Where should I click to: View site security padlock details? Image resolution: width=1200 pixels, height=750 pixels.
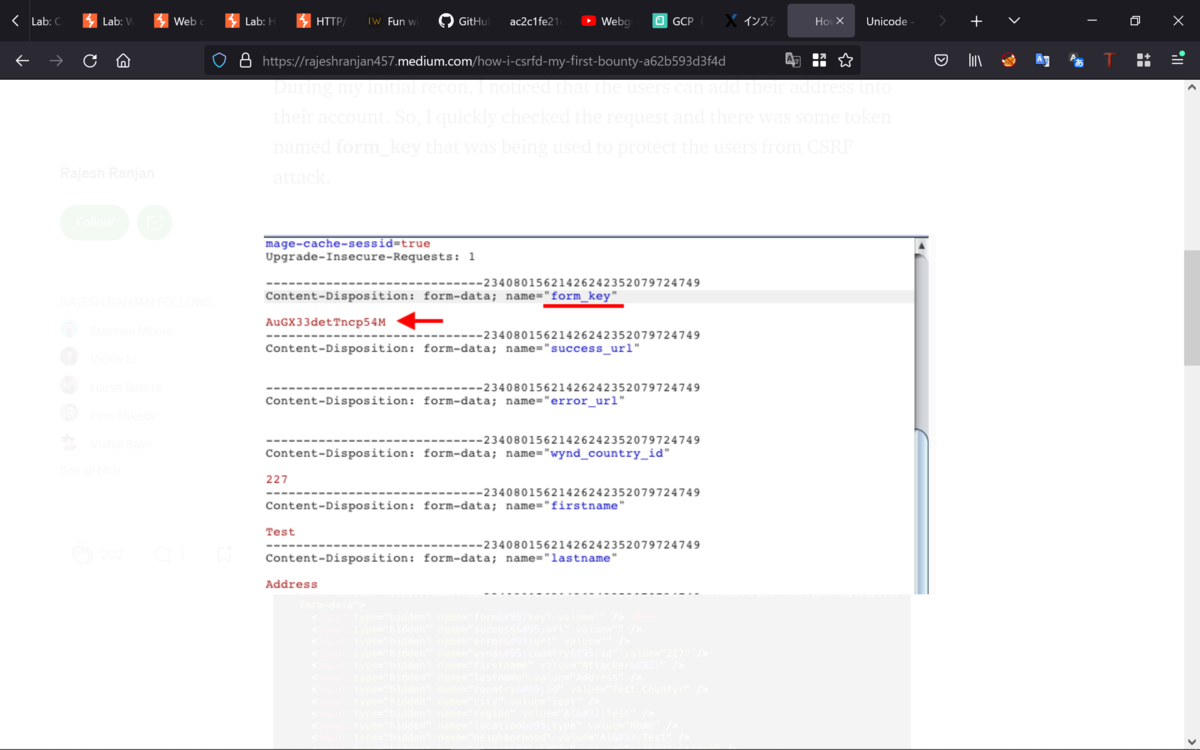[245, 61]
